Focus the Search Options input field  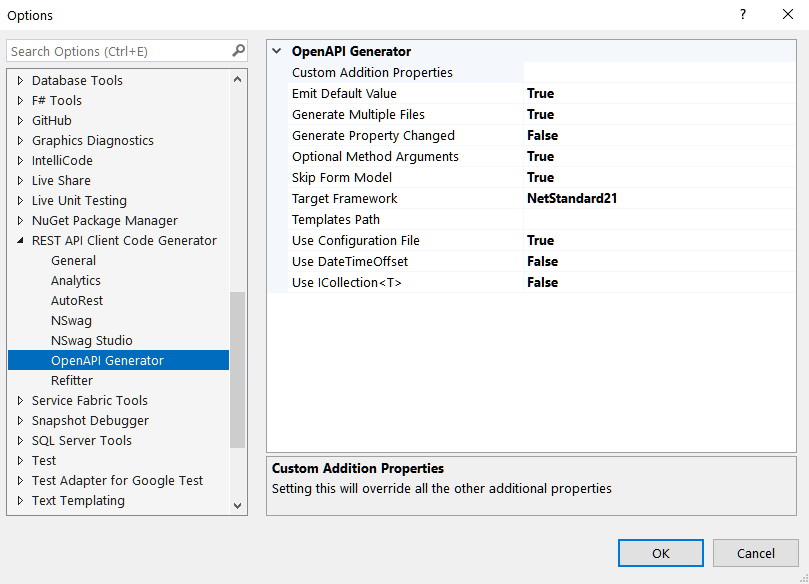(127, 51)
